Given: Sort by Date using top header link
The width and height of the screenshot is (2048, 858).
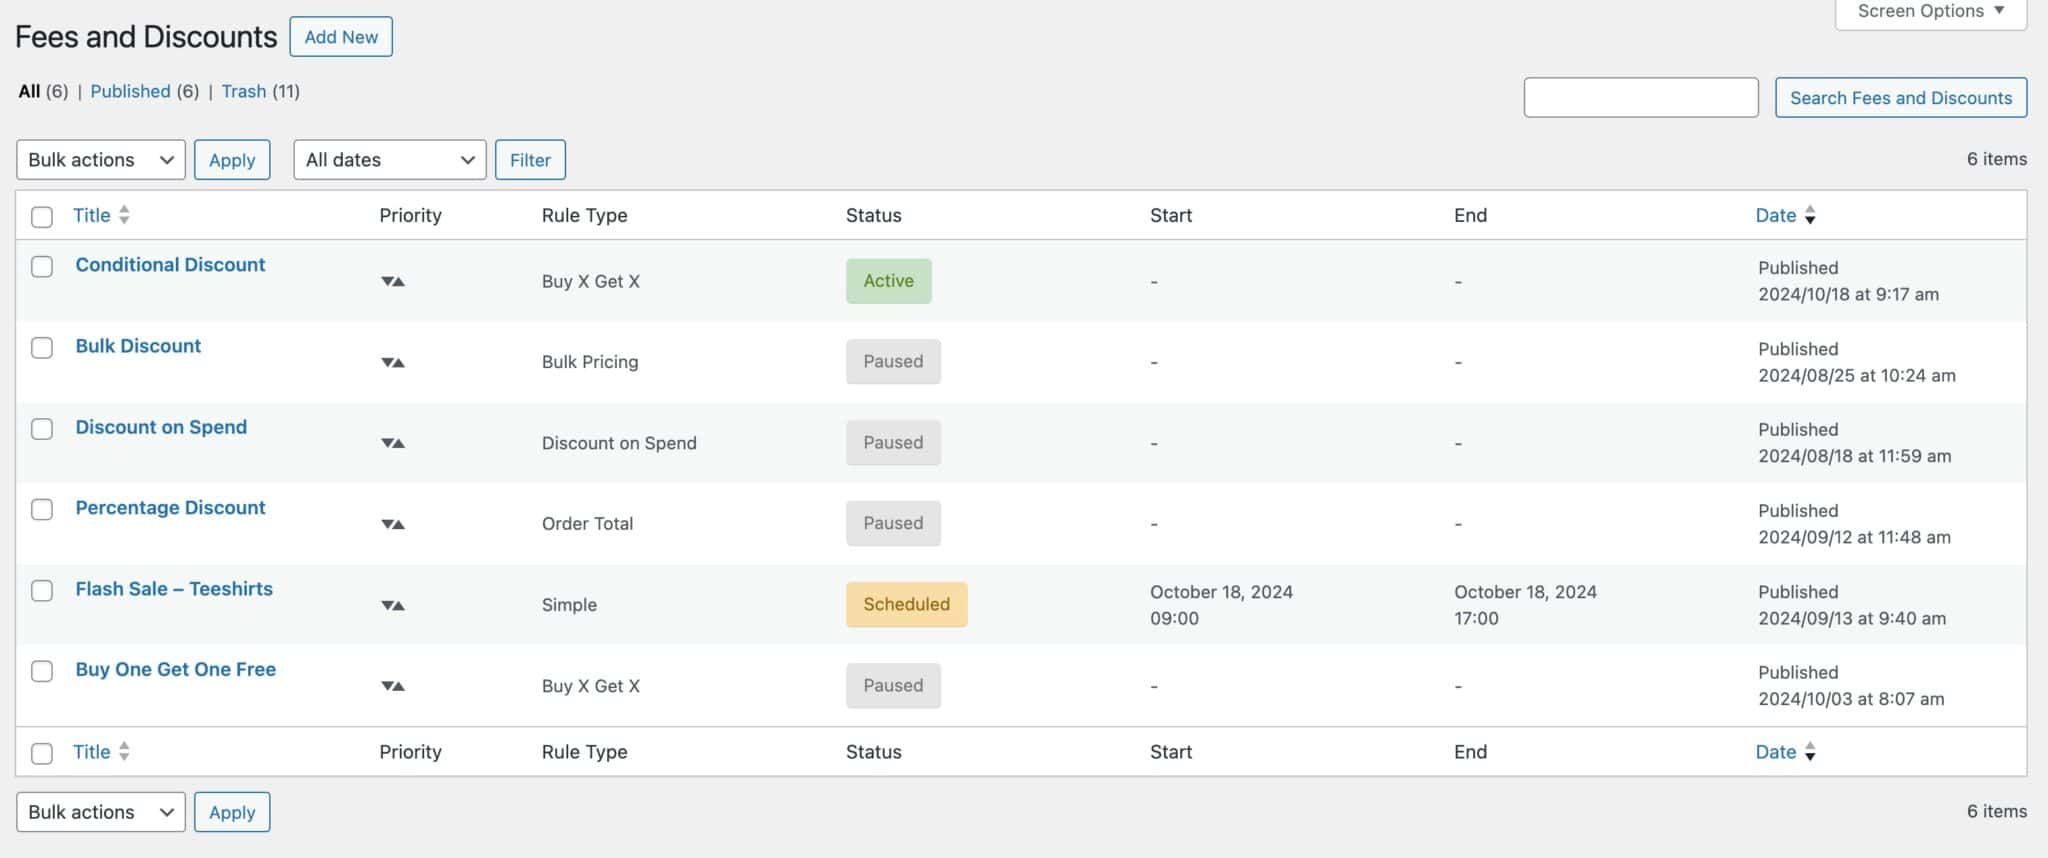Looking at the screenshot, I should pos(1776,215).
